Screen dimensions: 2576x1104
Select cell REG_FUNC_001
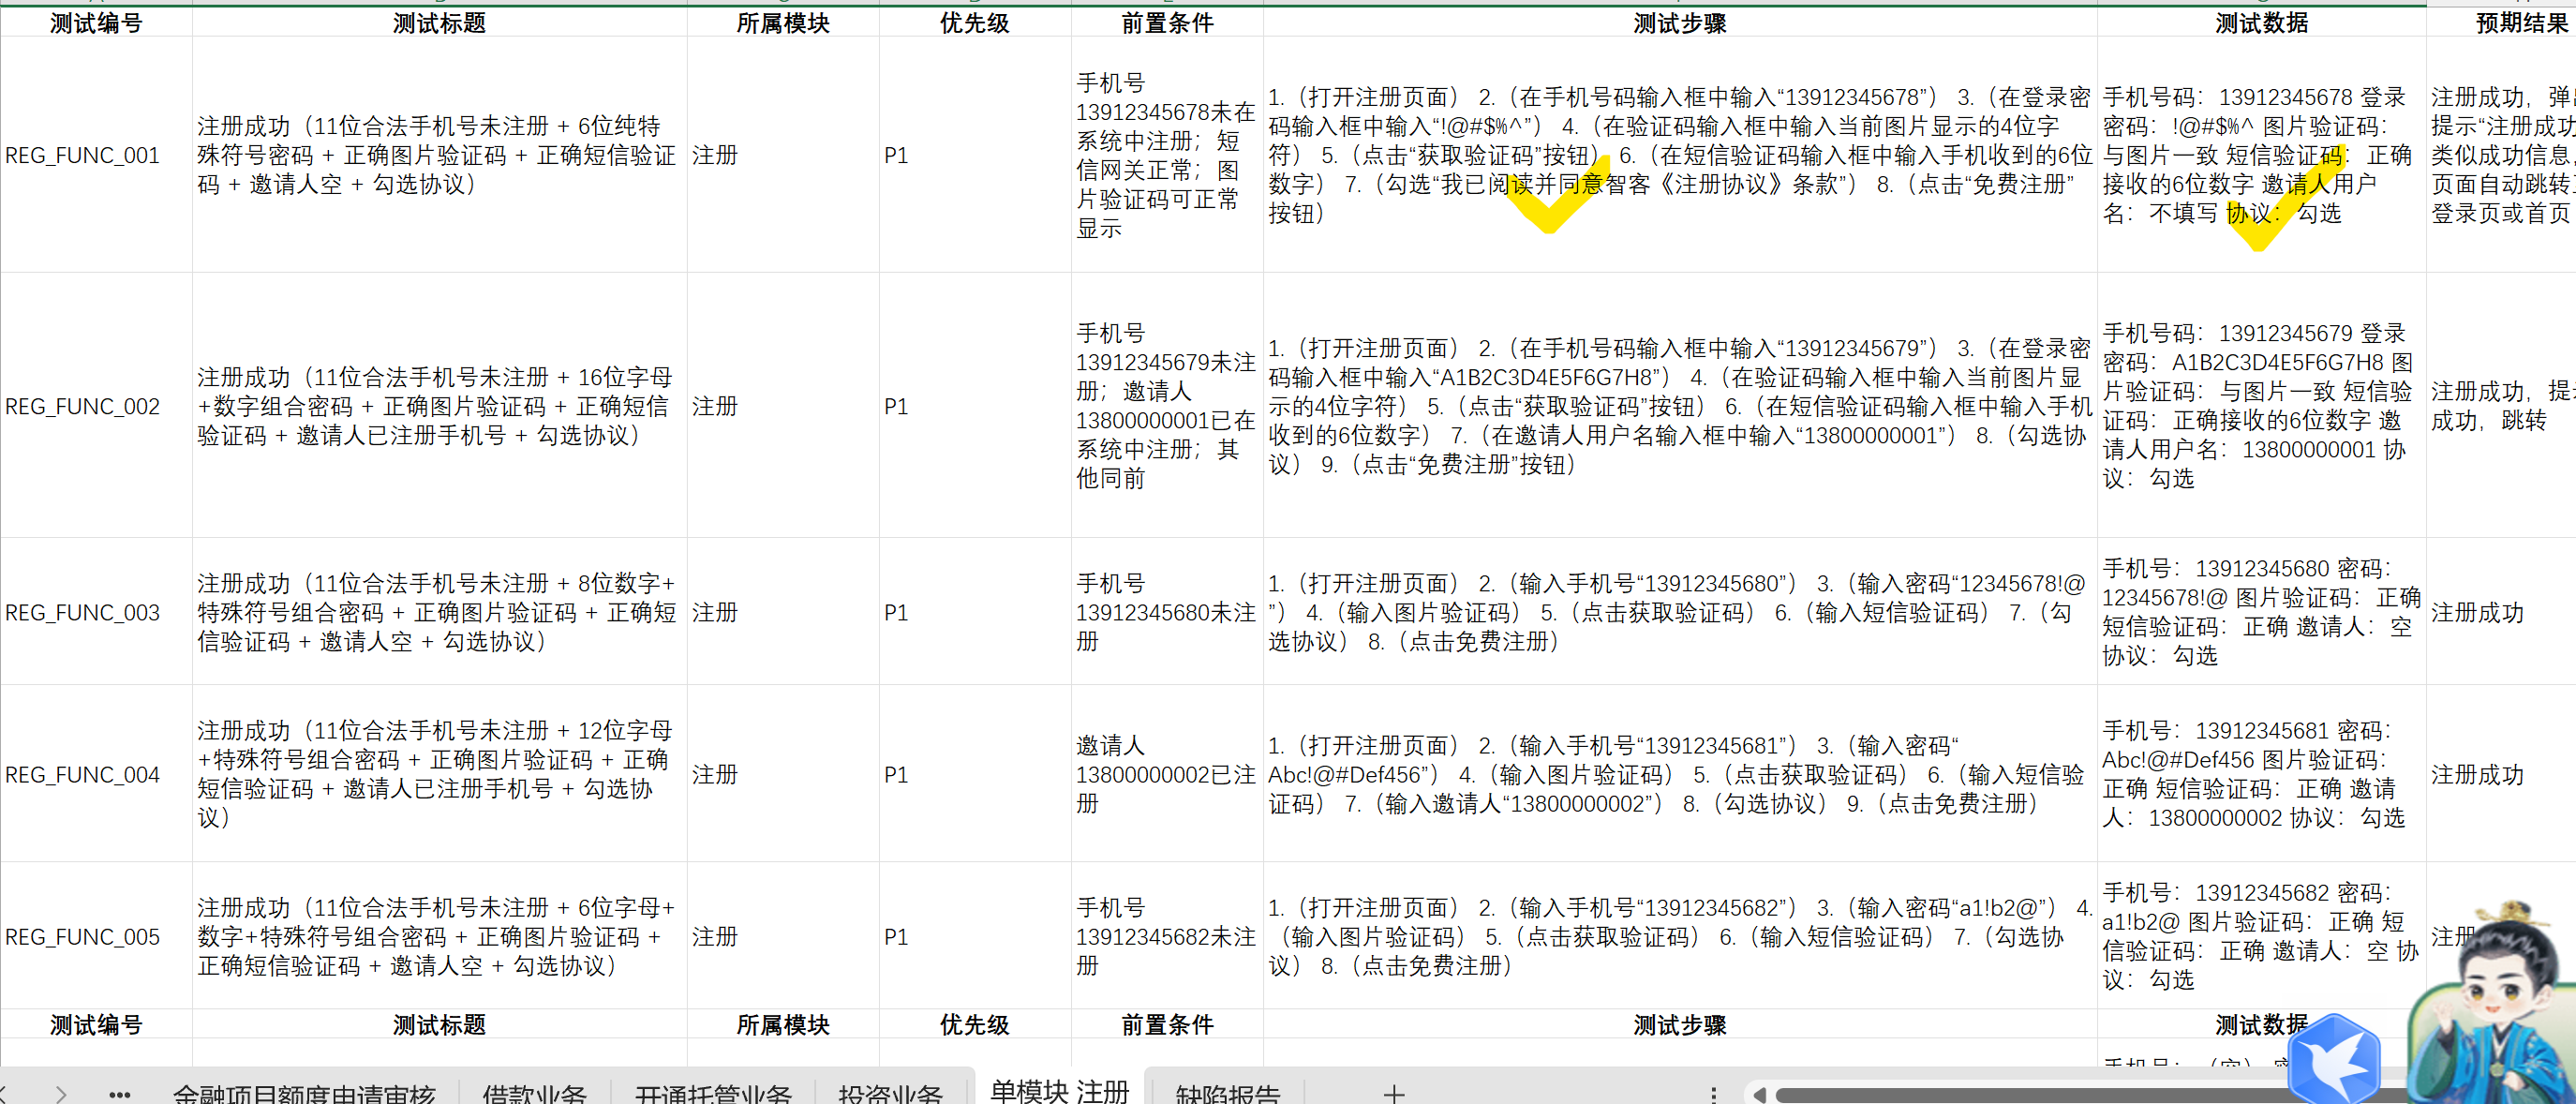click(83, 155)
